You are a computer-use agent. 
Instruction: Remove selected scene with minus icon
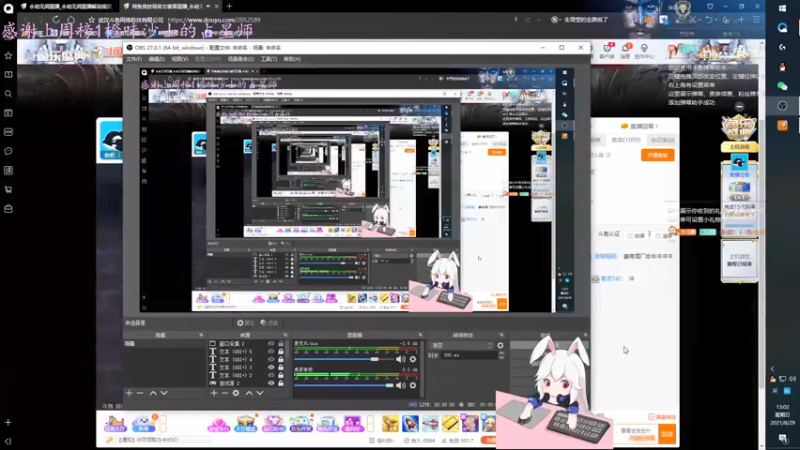pyautogui.click(x=140, y=393)
